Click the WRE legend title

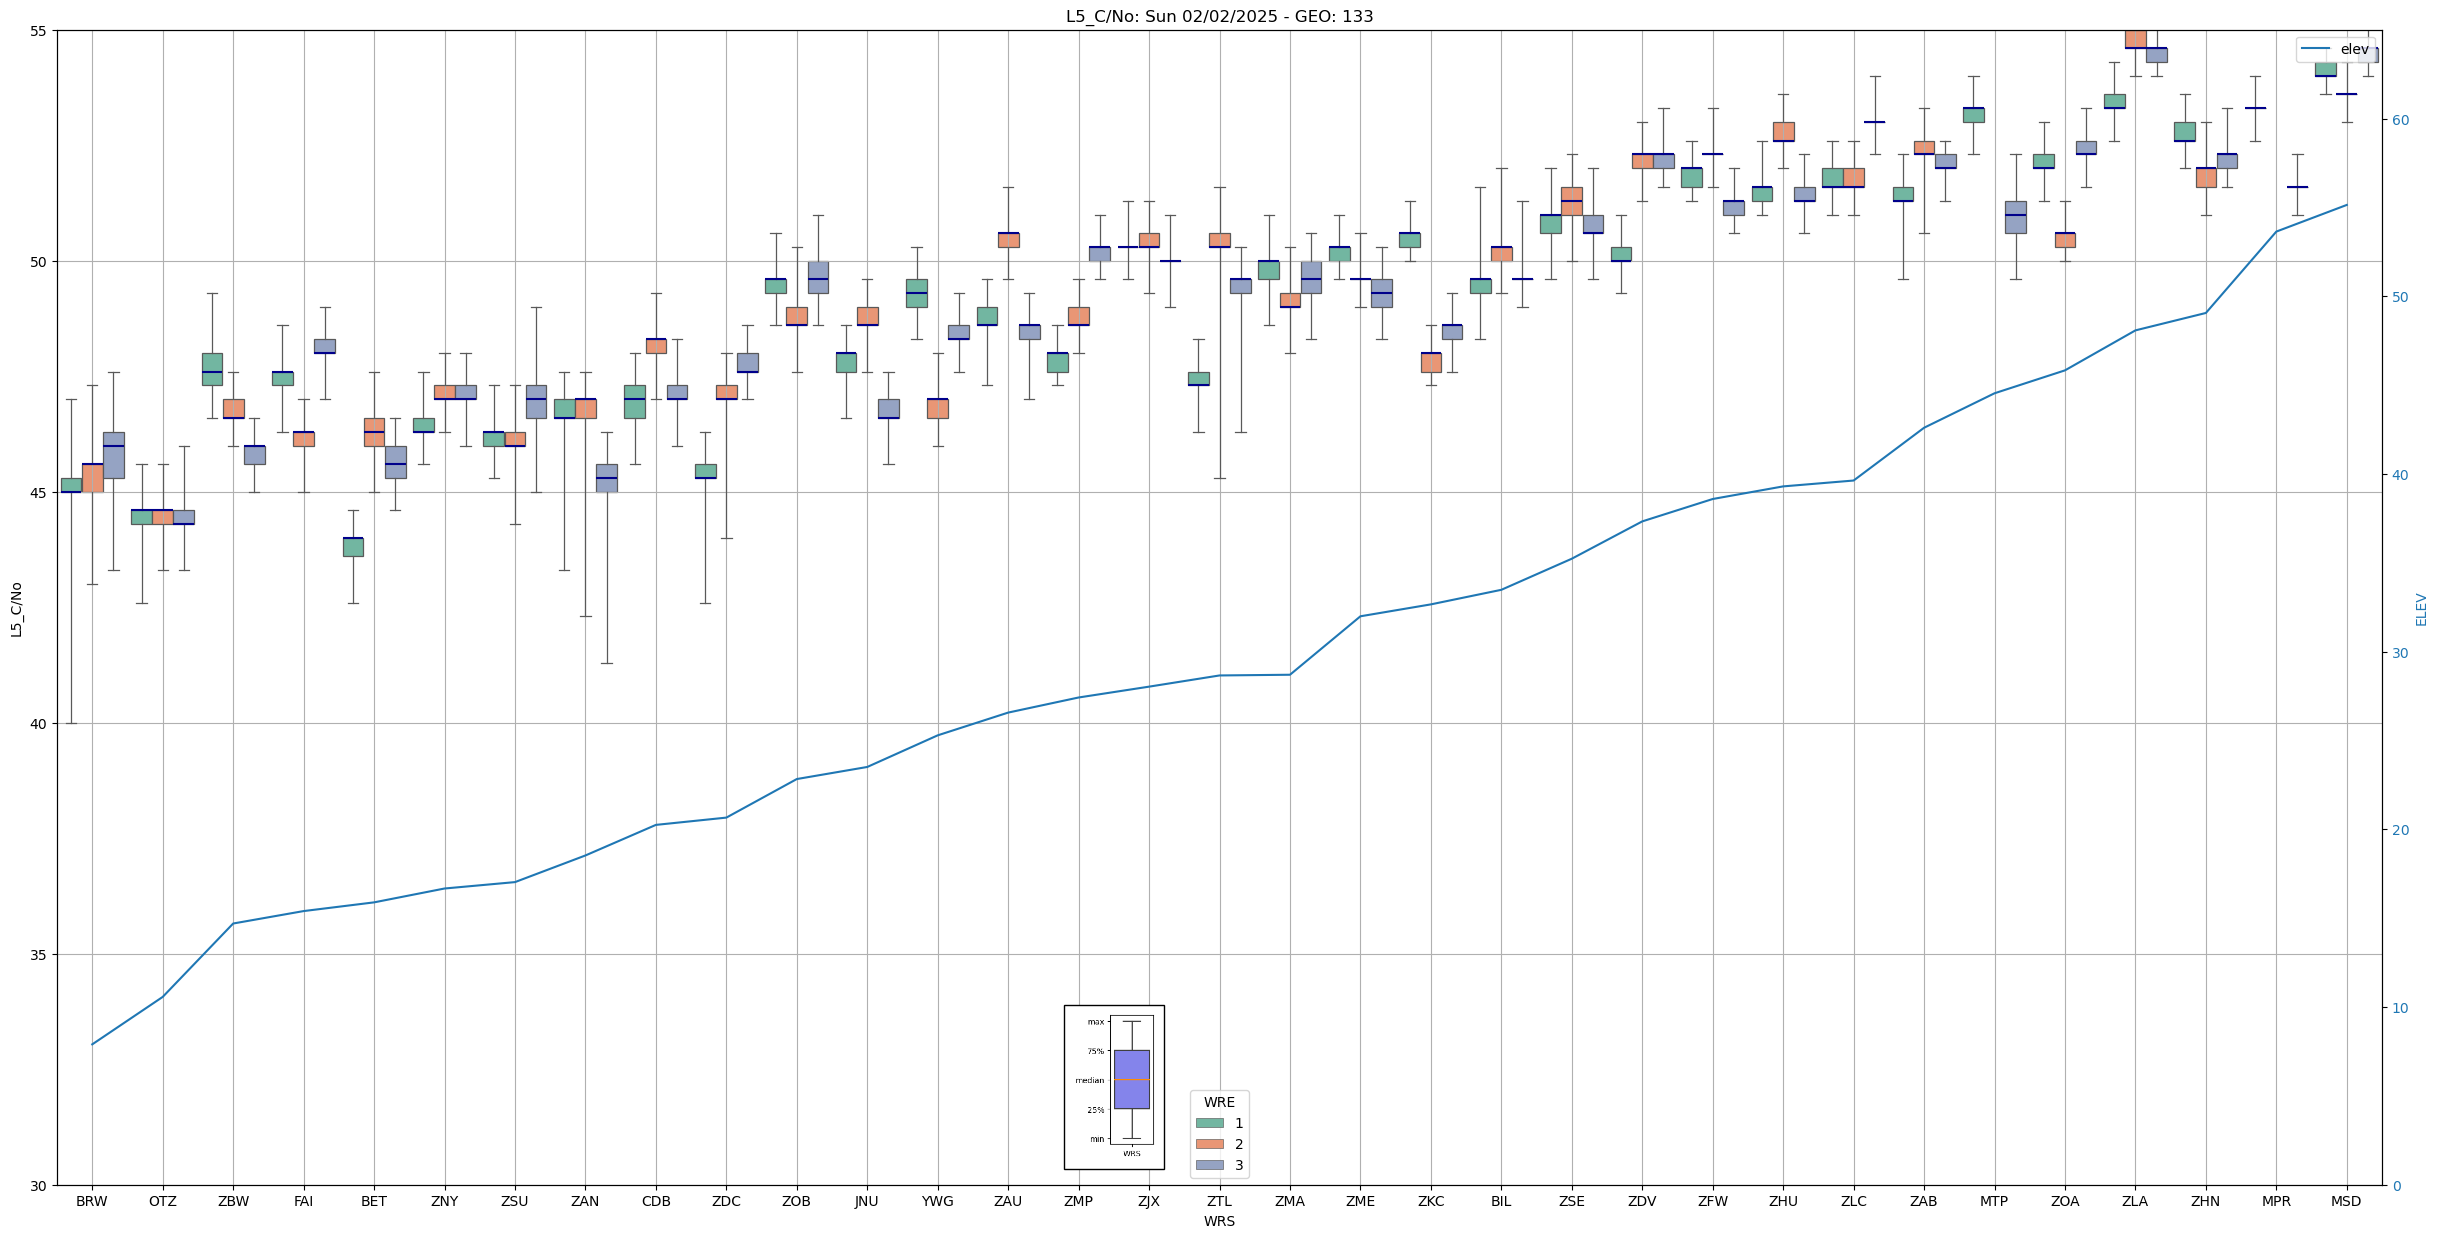point(1219,1102)
